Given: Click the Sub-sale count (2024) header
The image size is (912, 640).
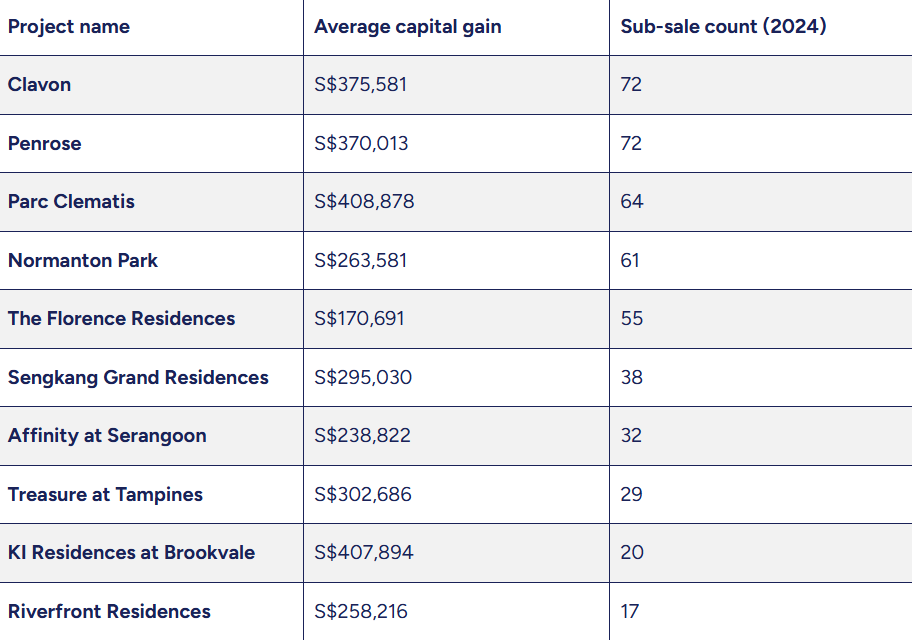Looking at the screenshot, I should (723, 27).
